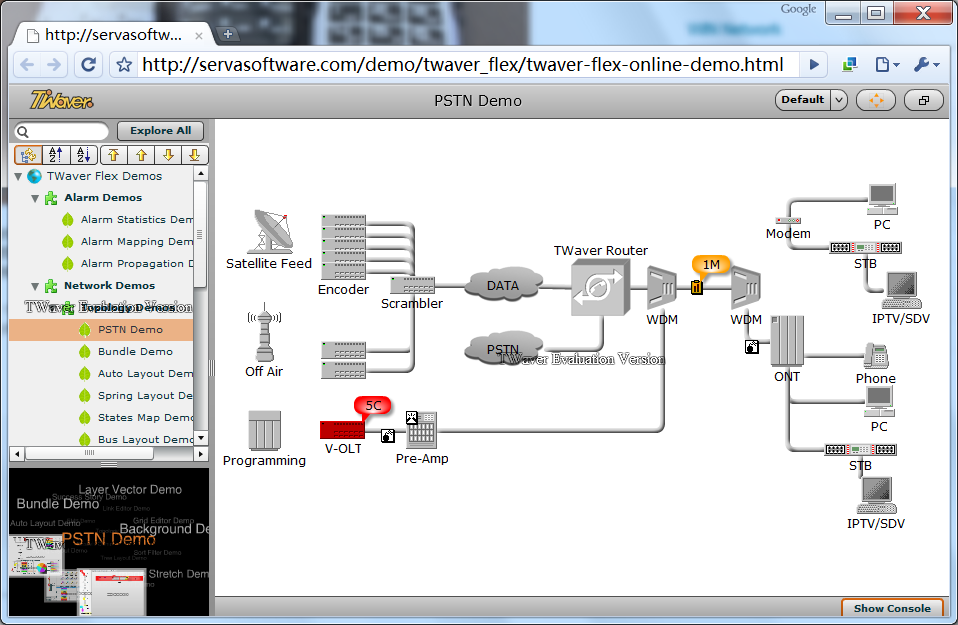Select the PSTN Demo tree item
The height and width of the screenshot is (625, 958).
click(101, 330)
